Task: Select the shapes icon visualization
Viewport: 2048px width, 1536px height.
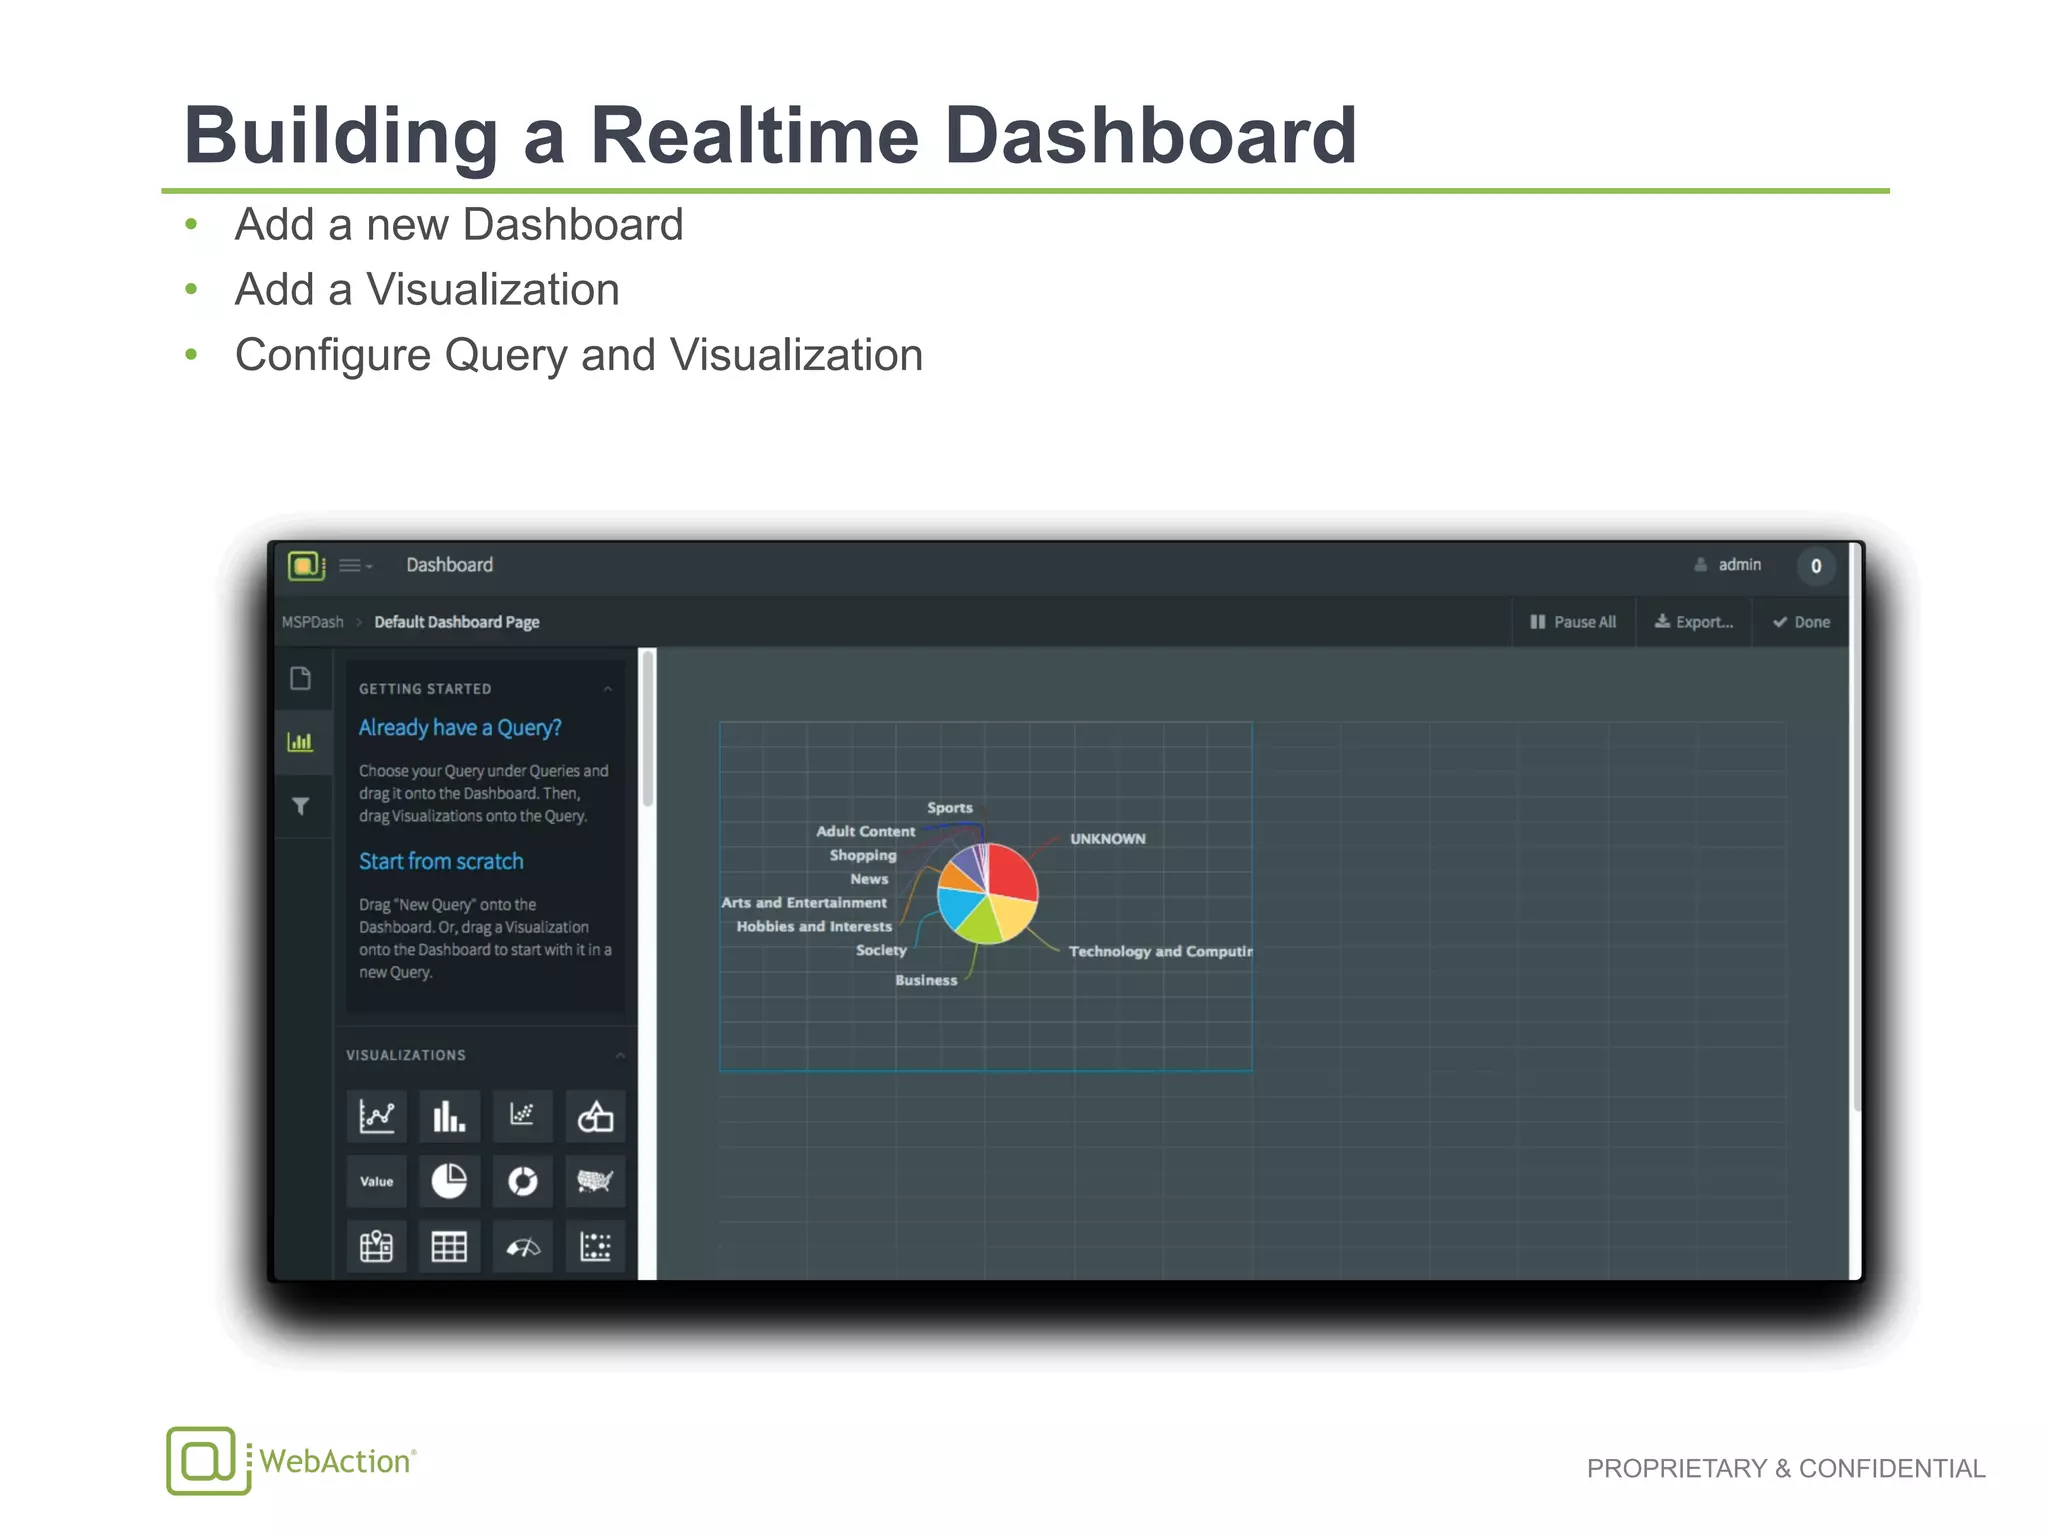Action: coord(595,1116)
